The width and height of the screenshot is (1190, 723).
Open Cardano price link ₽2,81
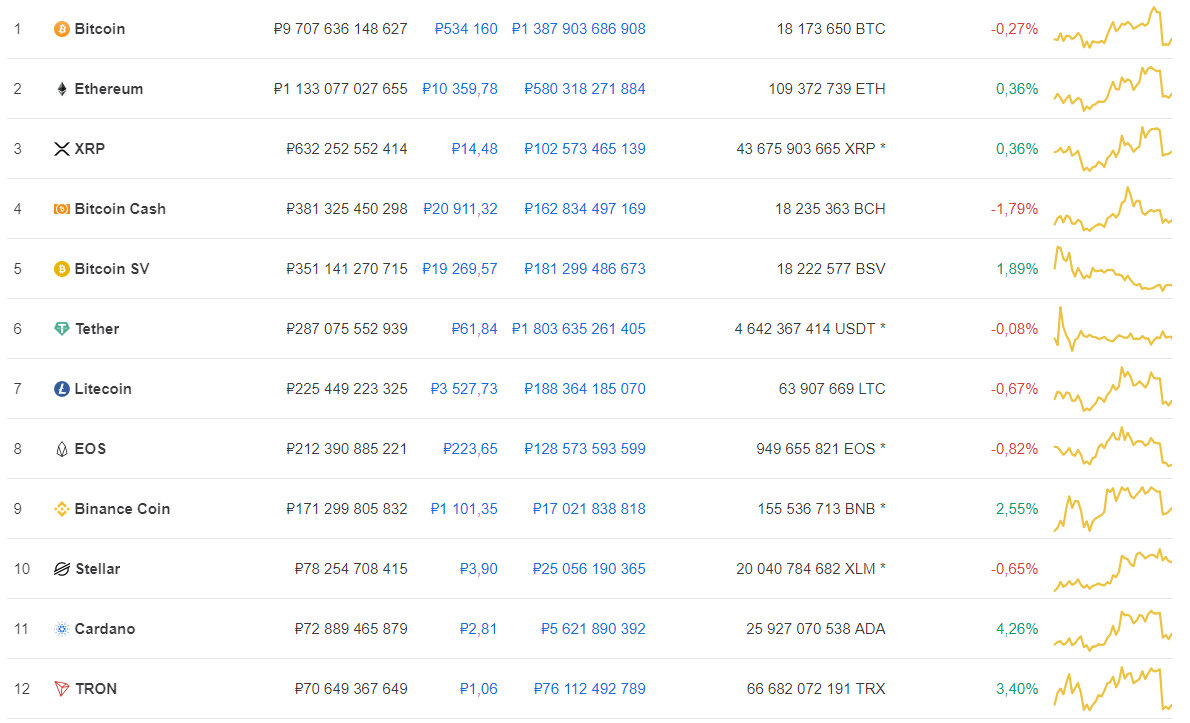click(478, 629)
